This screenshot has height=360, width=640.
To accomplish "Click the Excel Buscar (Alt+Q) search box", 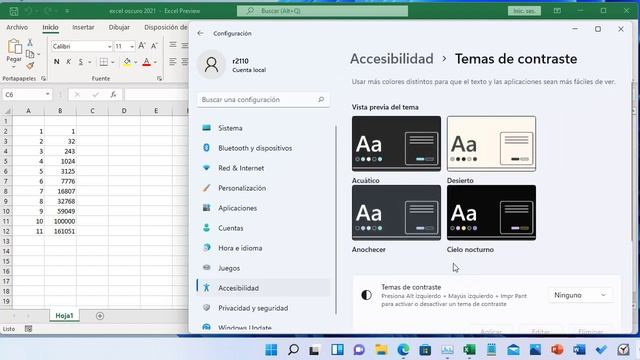I will coord(322,11).
